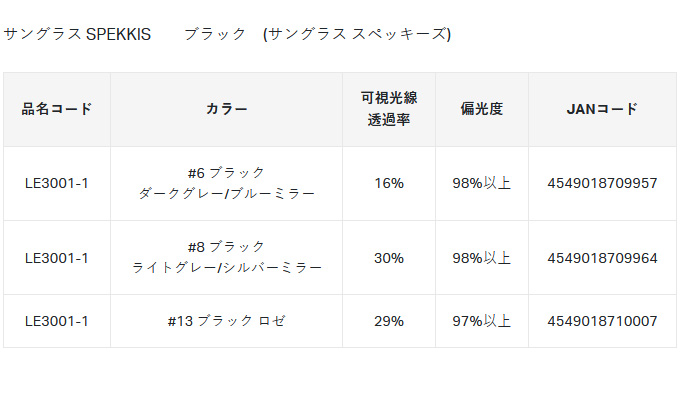Select the 品名コード column header
Image resolution: width=680 pixels, height=406 pixels.
[57, 109]
